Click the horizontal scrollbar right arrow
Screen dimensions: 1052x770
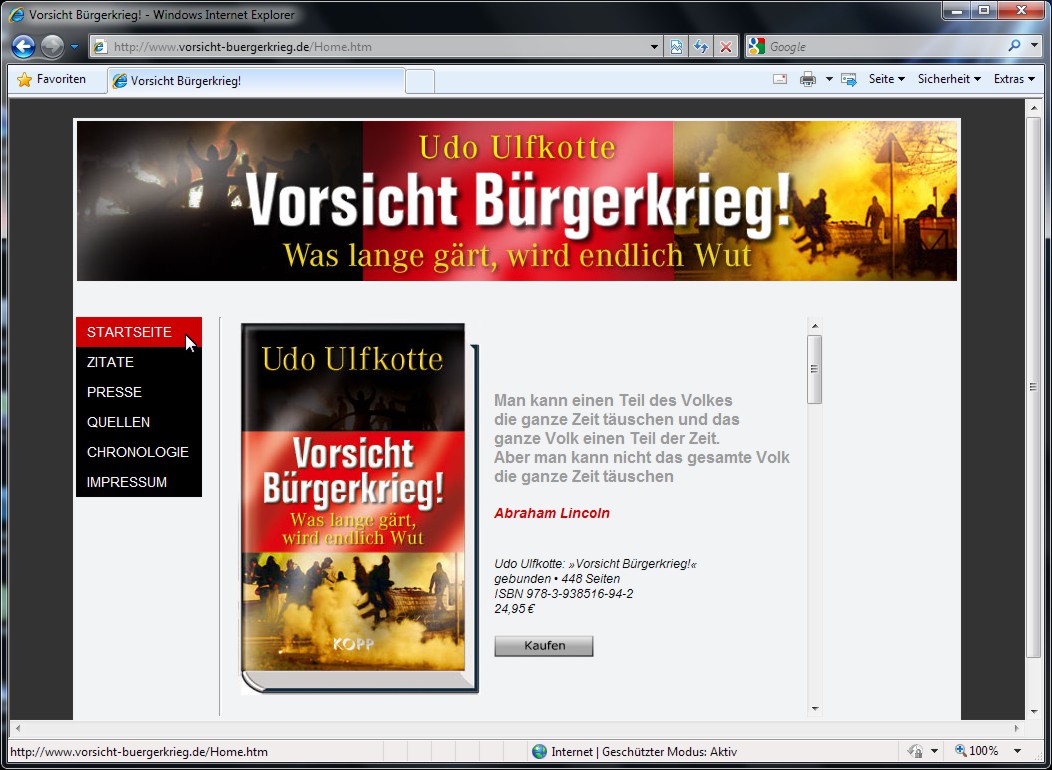click(x=1017, y=728)
